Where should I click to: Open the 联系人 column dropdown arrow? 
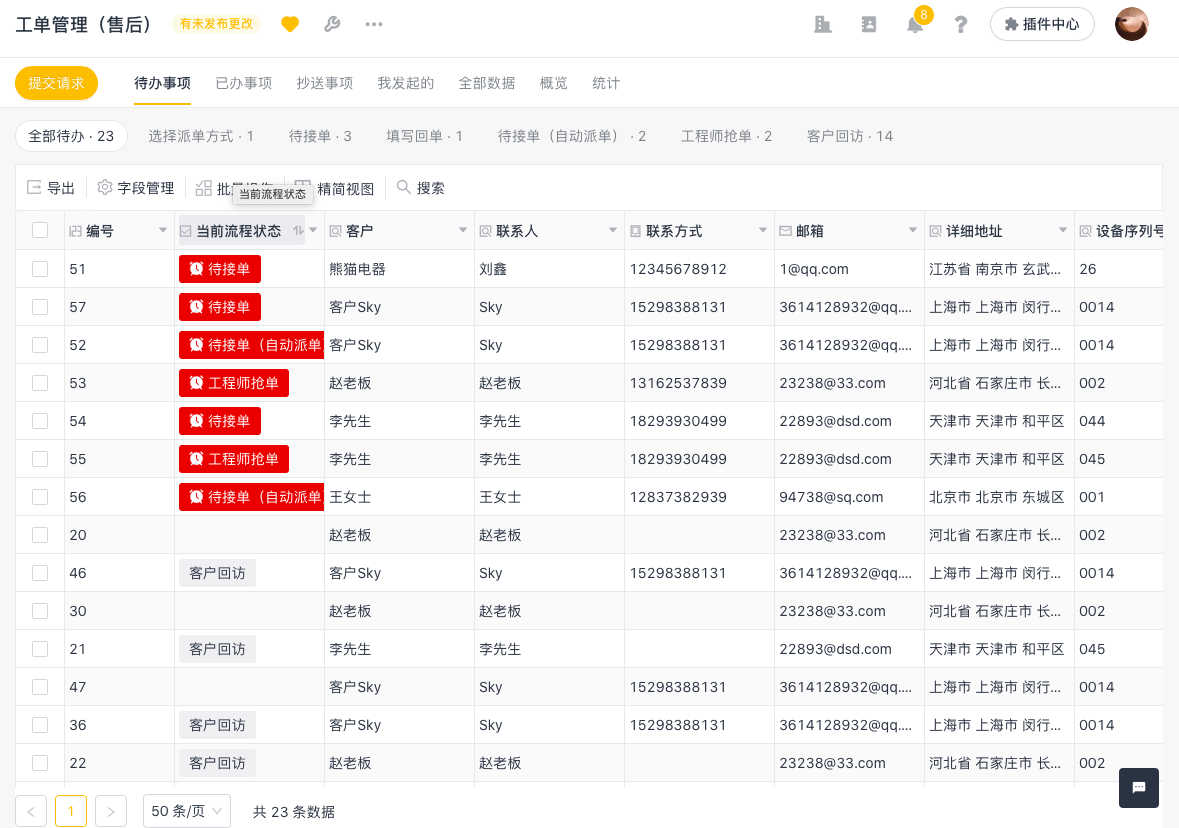613,230
